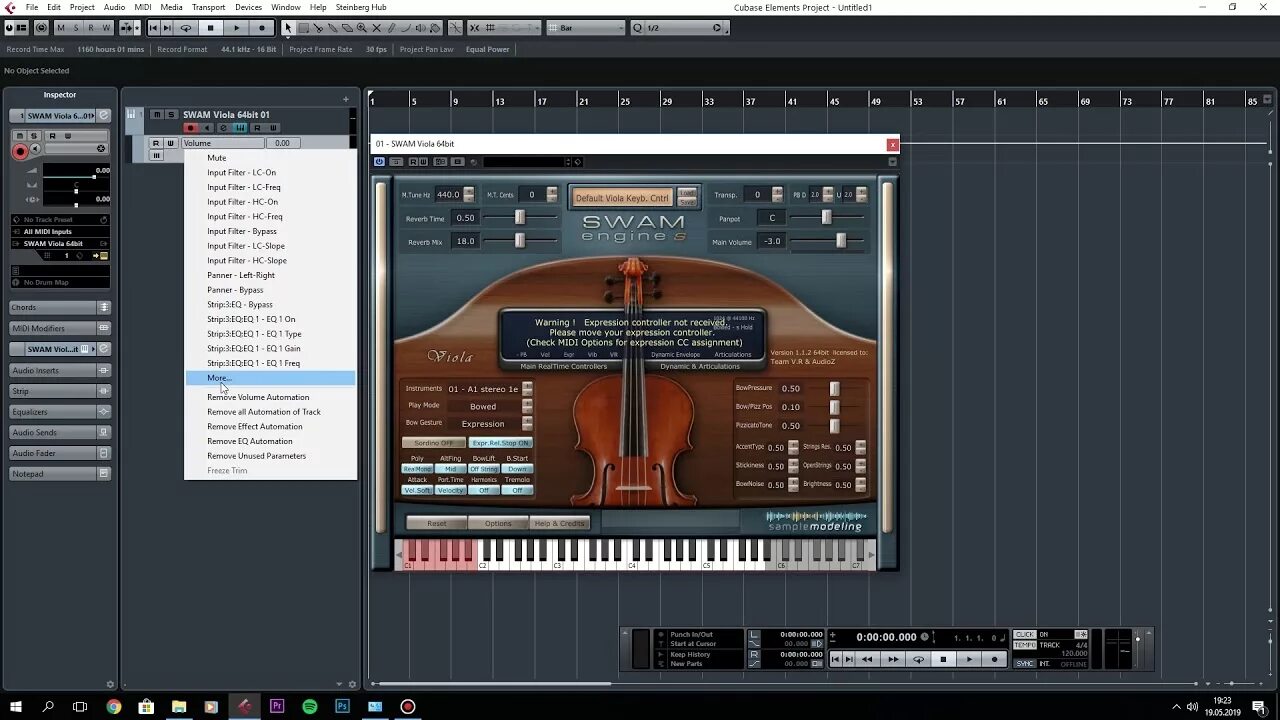The image size is (1280, 720).
Task: Select the Zoom magnifier tool
Action: coord(361,28)
